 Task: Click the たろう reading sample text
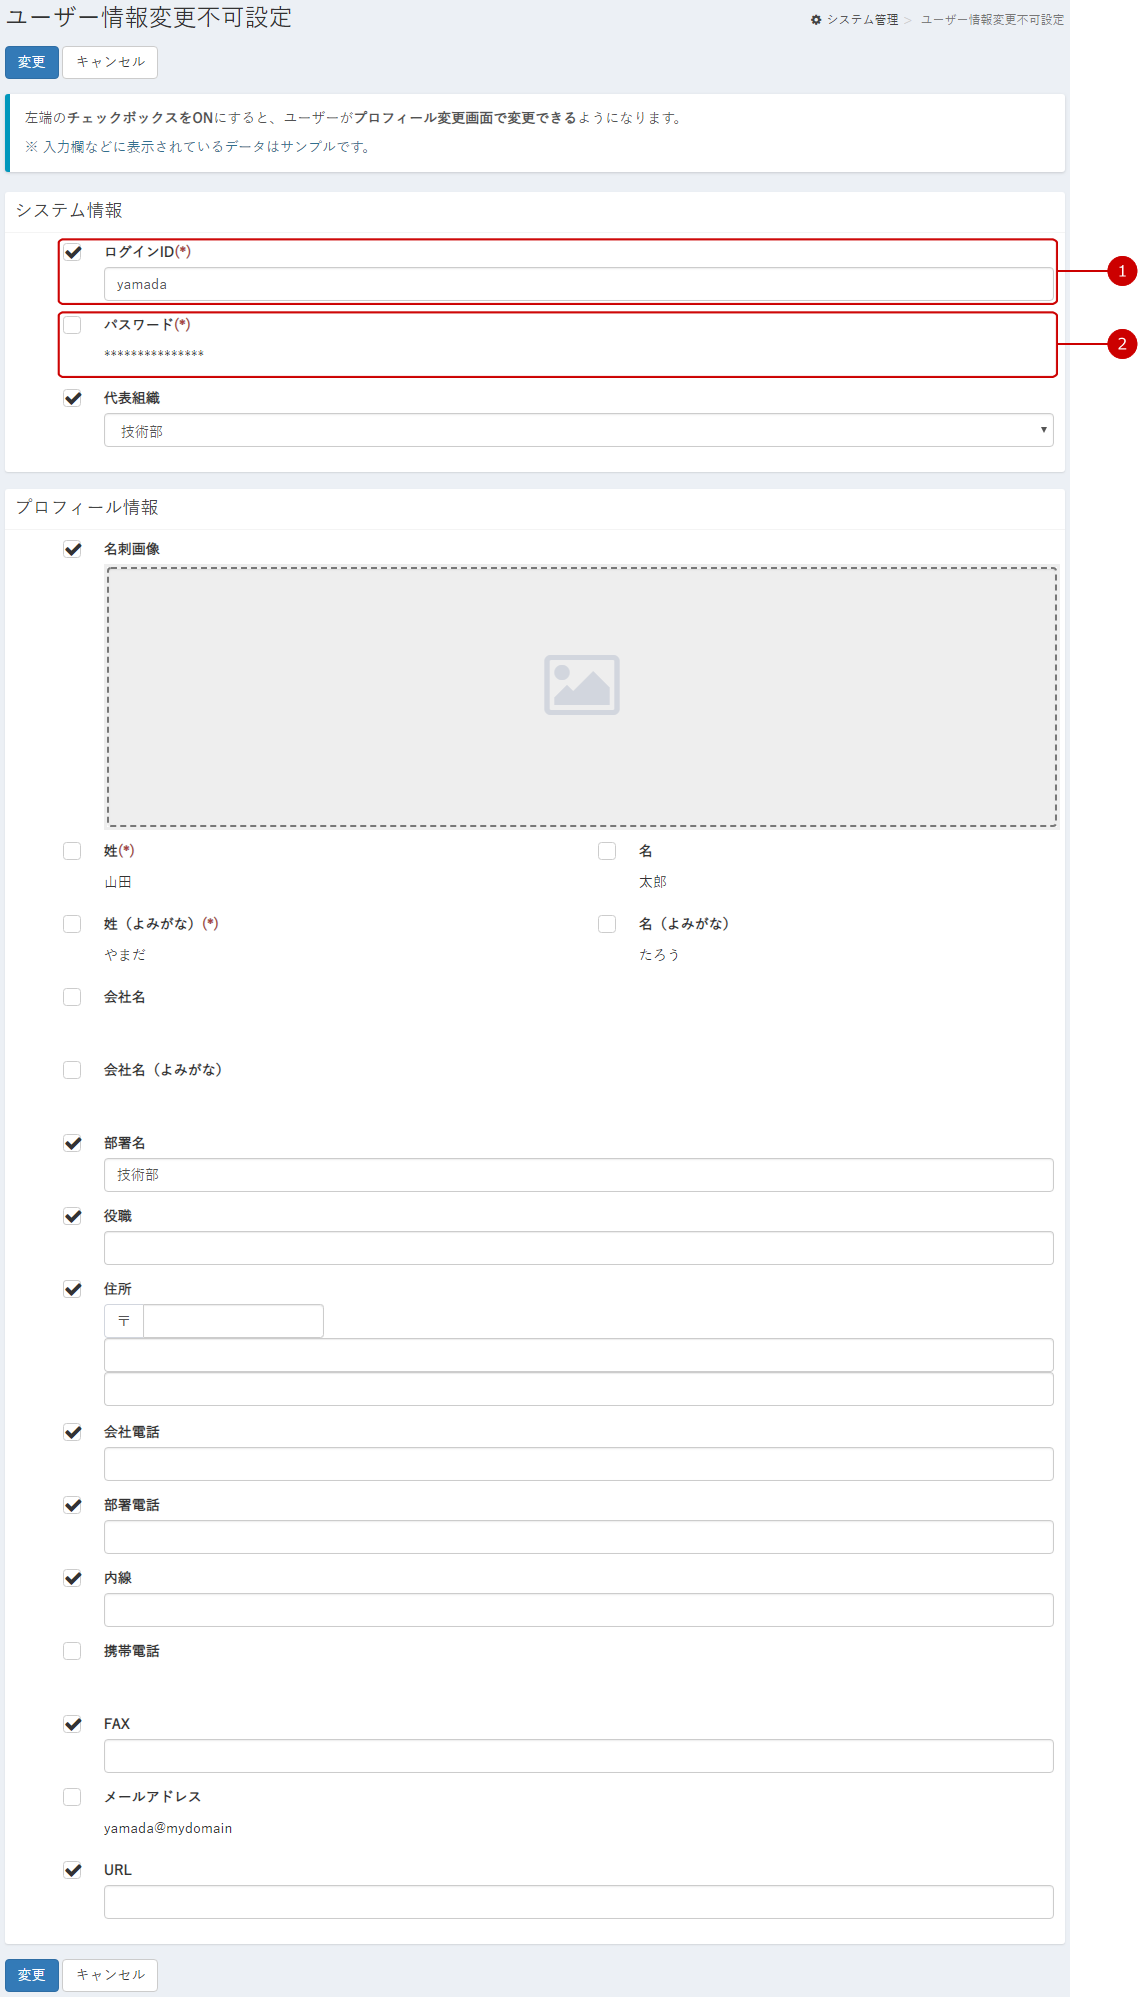[660, 955]
